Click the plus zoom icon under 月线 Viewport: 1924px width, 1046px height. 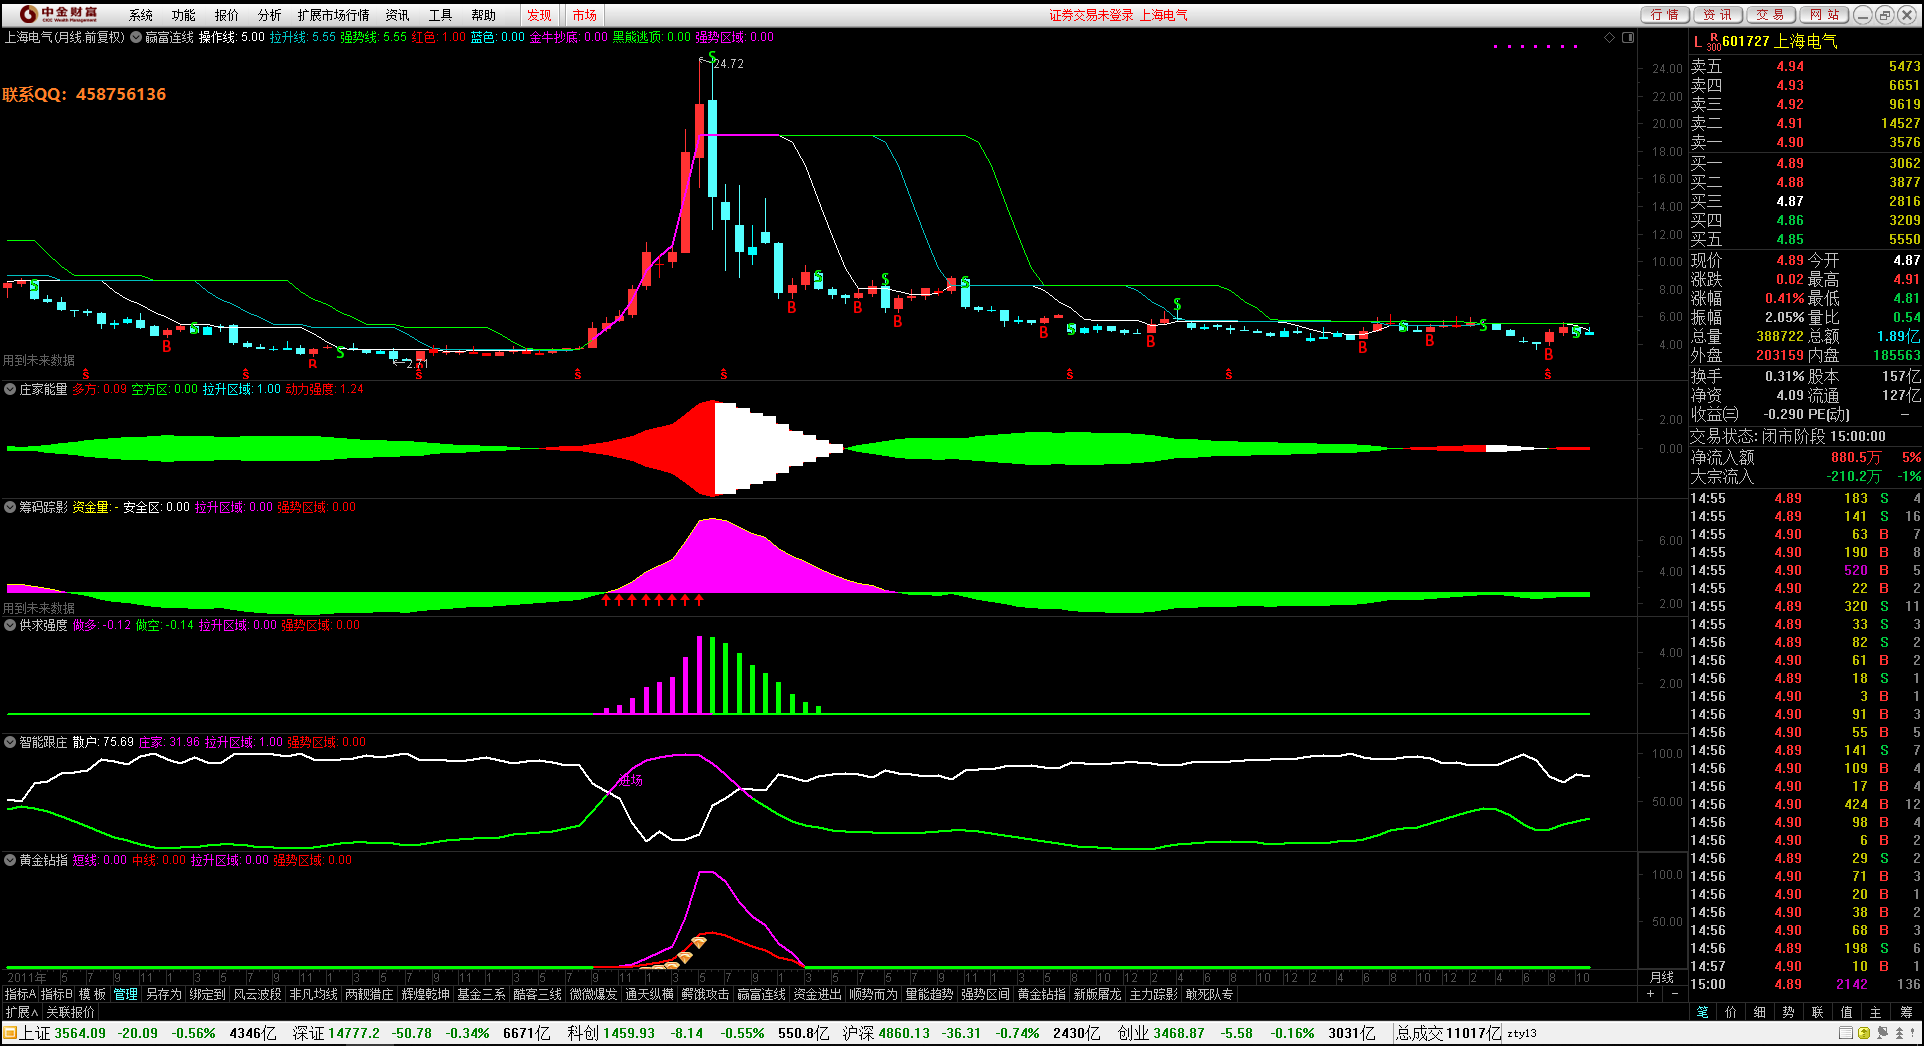(x=1650, y=994)
